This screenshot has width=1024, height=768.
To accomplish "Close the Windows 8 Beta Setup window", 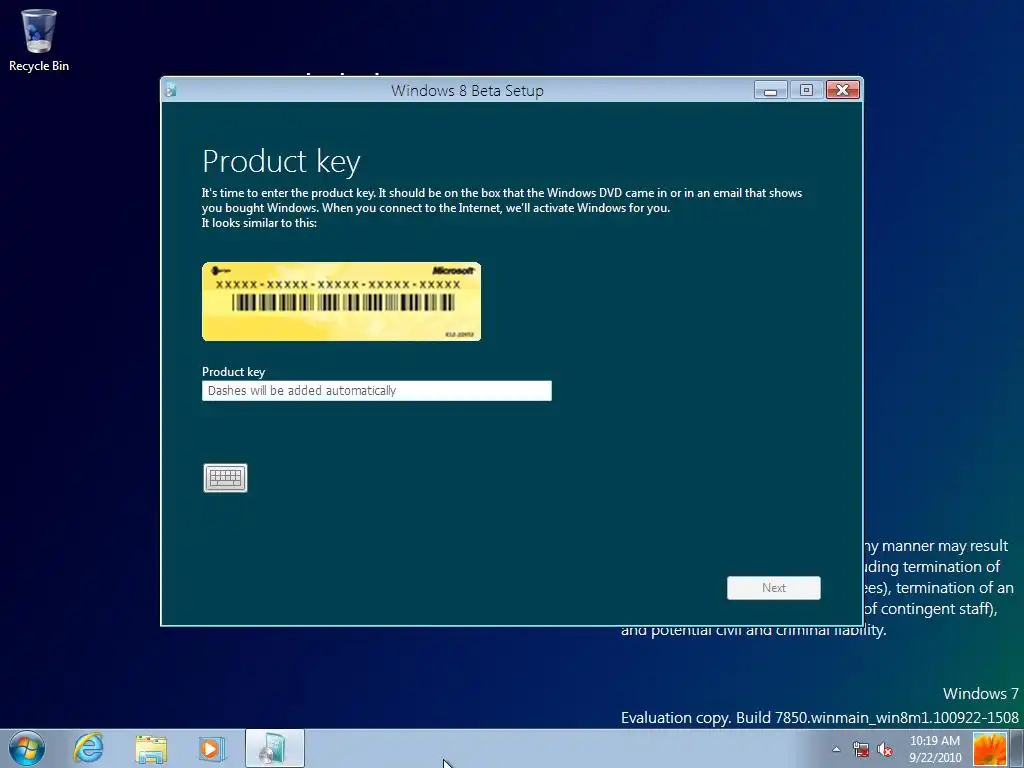I will click(x=842, y=90).
